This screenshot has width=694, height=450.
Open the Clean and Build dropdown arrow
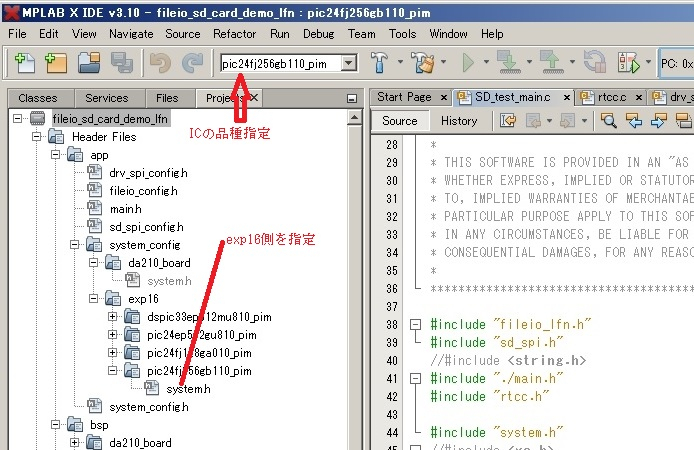coord(443,62)
